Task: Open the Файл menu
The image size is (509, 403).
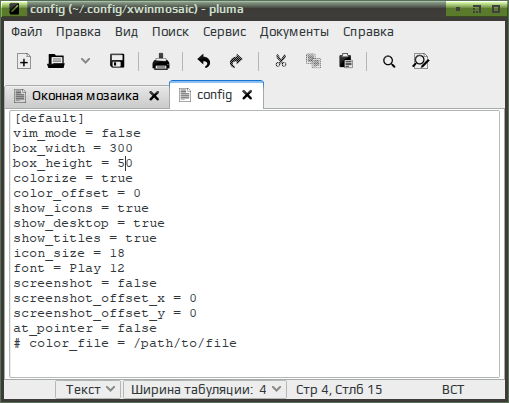Action: point(27,32)
